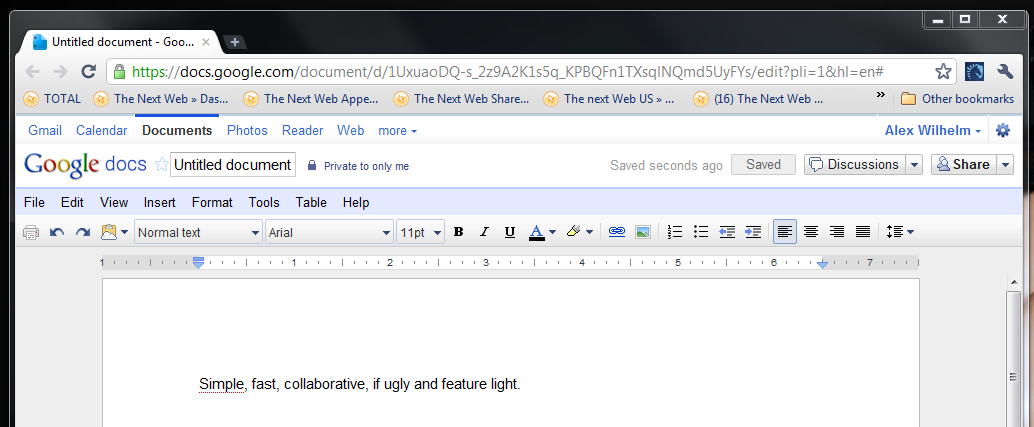Open line spacing dropdown
Screen dimensions: 1034x427
900,232
